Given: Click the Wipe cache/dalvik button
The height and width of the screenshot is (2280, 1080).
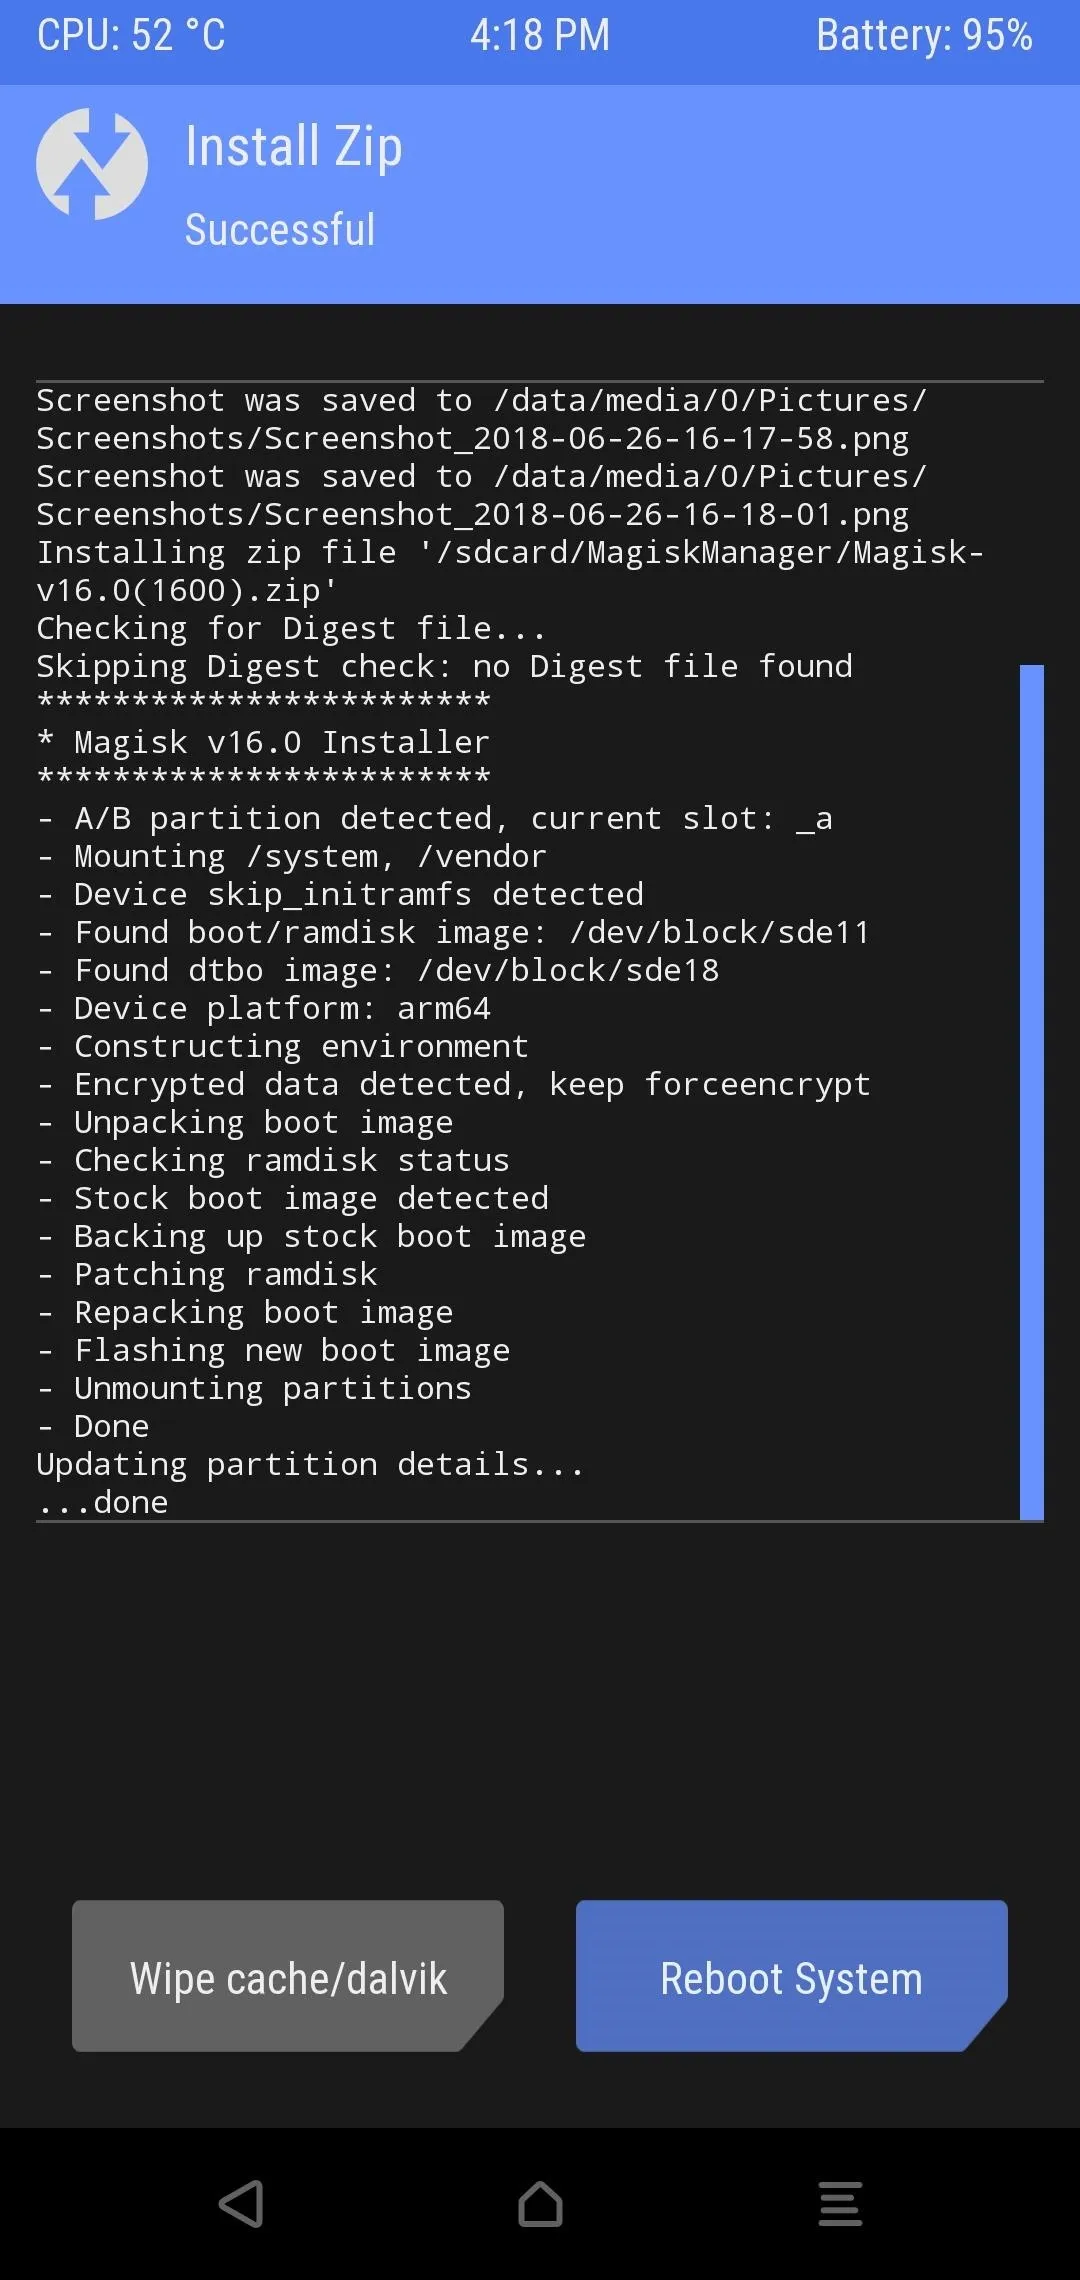Looking at the screenshot, I should [x=288, y=1976].
